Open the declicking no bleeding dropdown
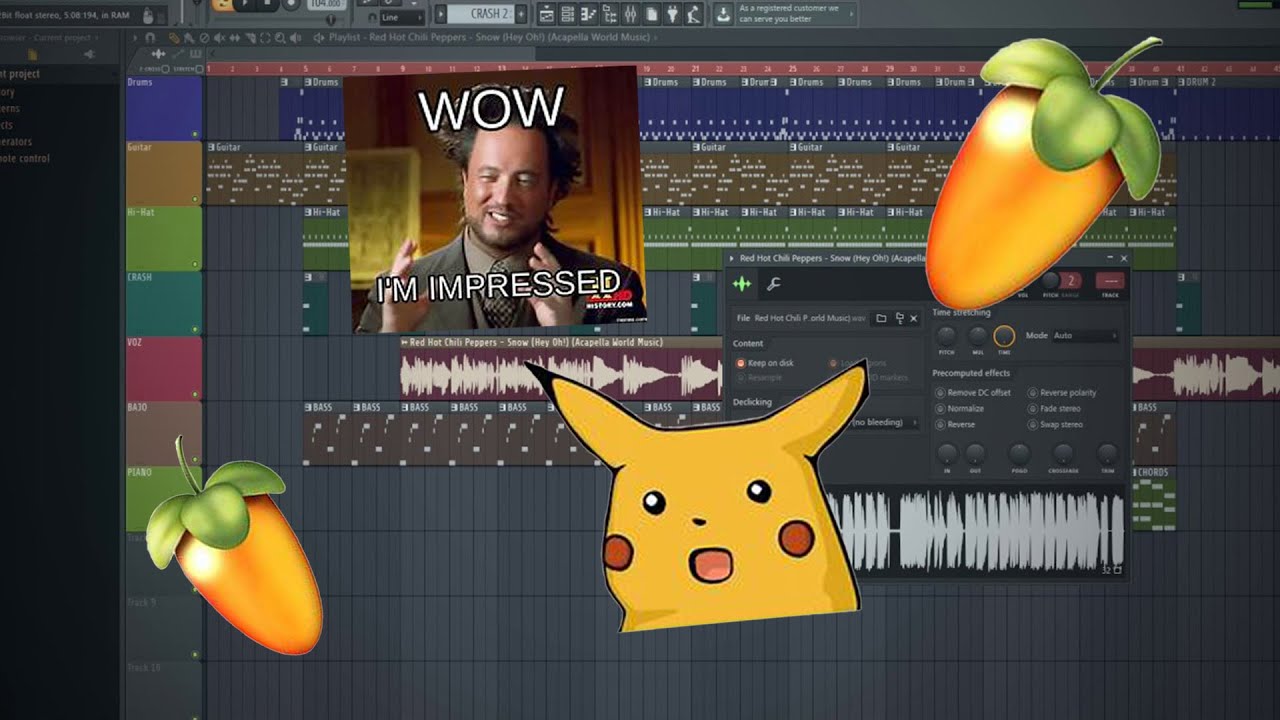1280x720 pixels. tap(886, 423)
